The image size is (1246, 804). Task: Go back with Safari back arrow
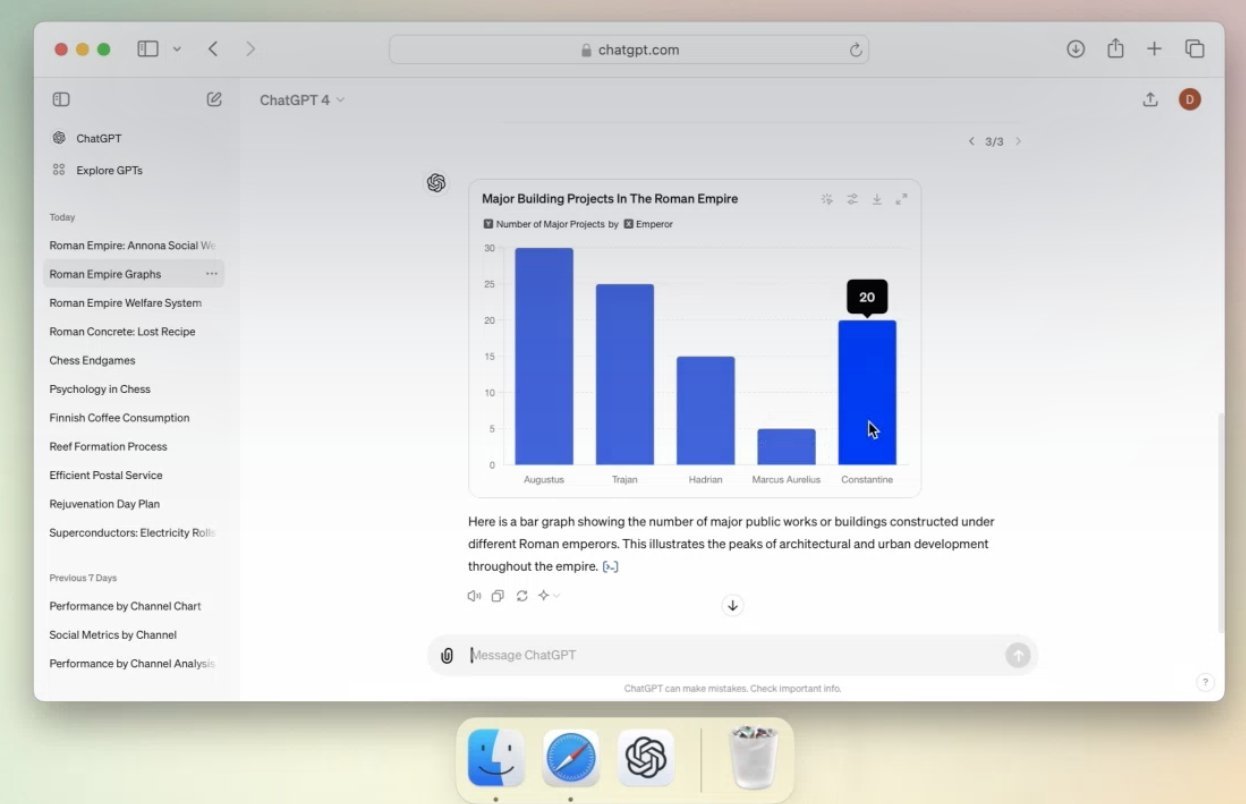click(213, 49)
